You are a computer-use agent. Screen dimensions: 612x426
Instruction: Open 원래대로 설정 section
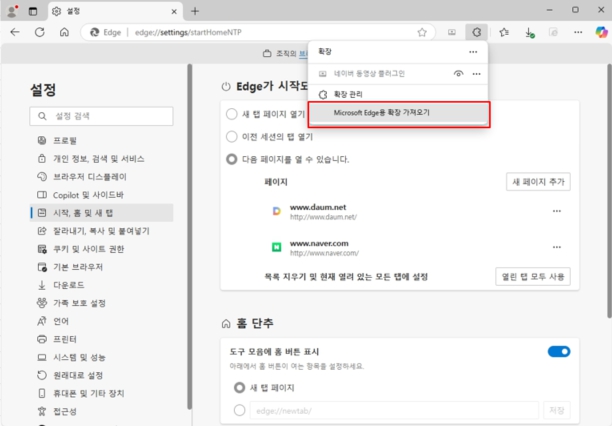[x=101, y=375]
